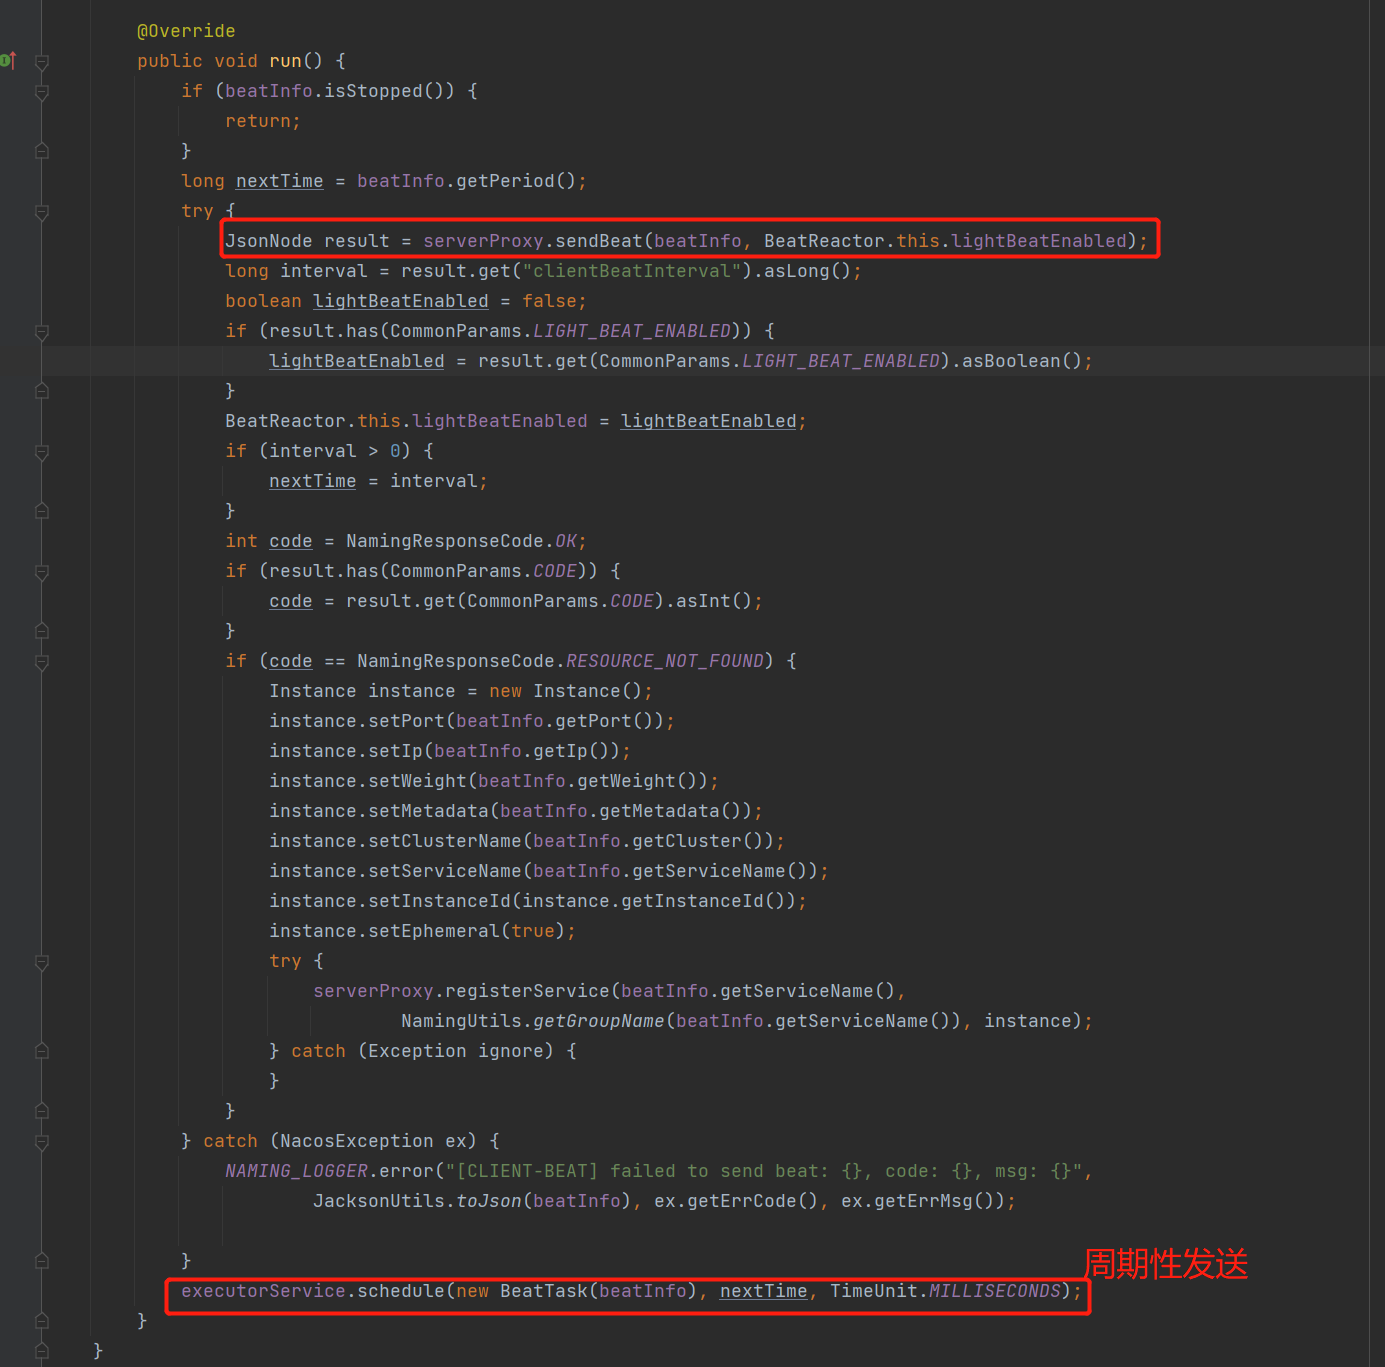Click the setServiceName method call
This screenshot has height=1367, width=1385.
coord(445,871)
